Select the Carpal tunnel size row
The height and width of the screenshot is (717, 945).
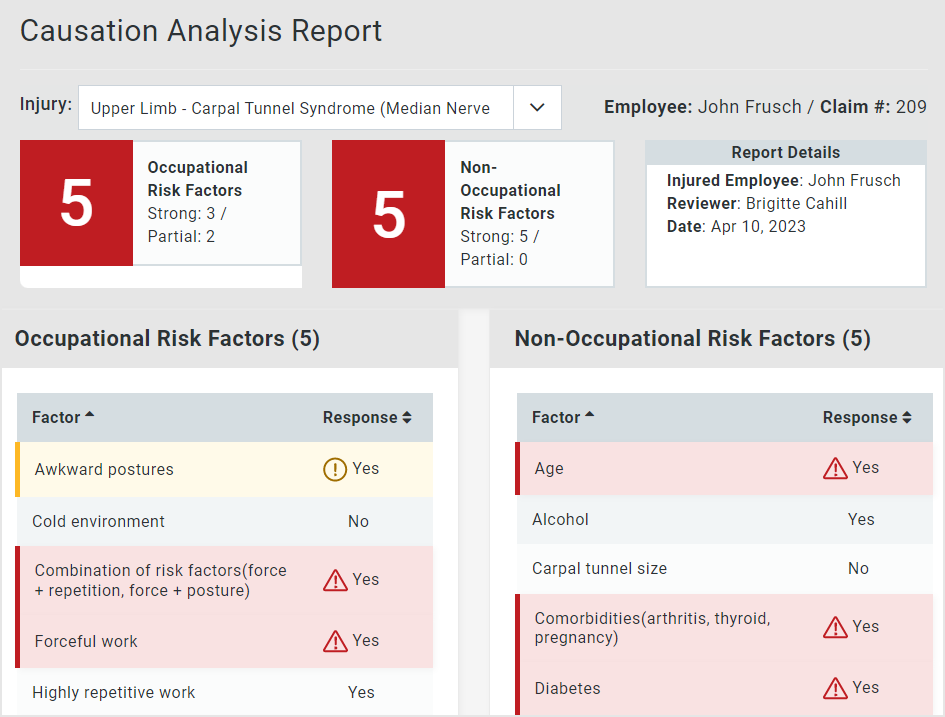(x=725, y=568)
